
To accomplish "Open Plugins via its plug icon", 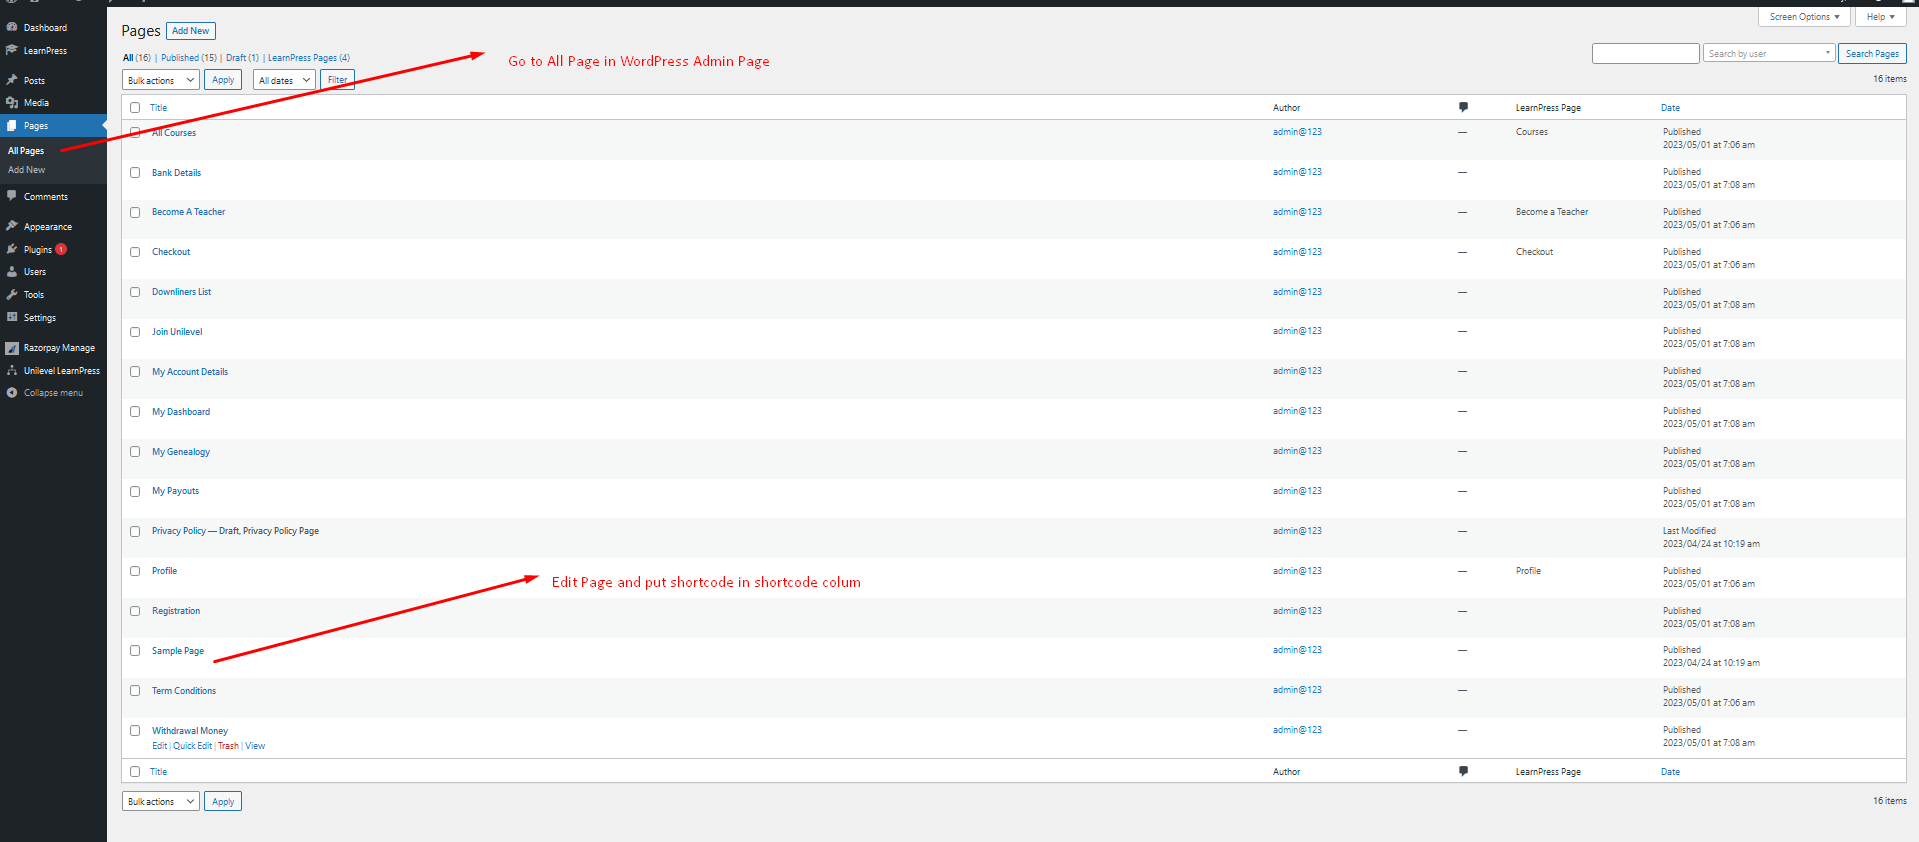I will 12,249.
